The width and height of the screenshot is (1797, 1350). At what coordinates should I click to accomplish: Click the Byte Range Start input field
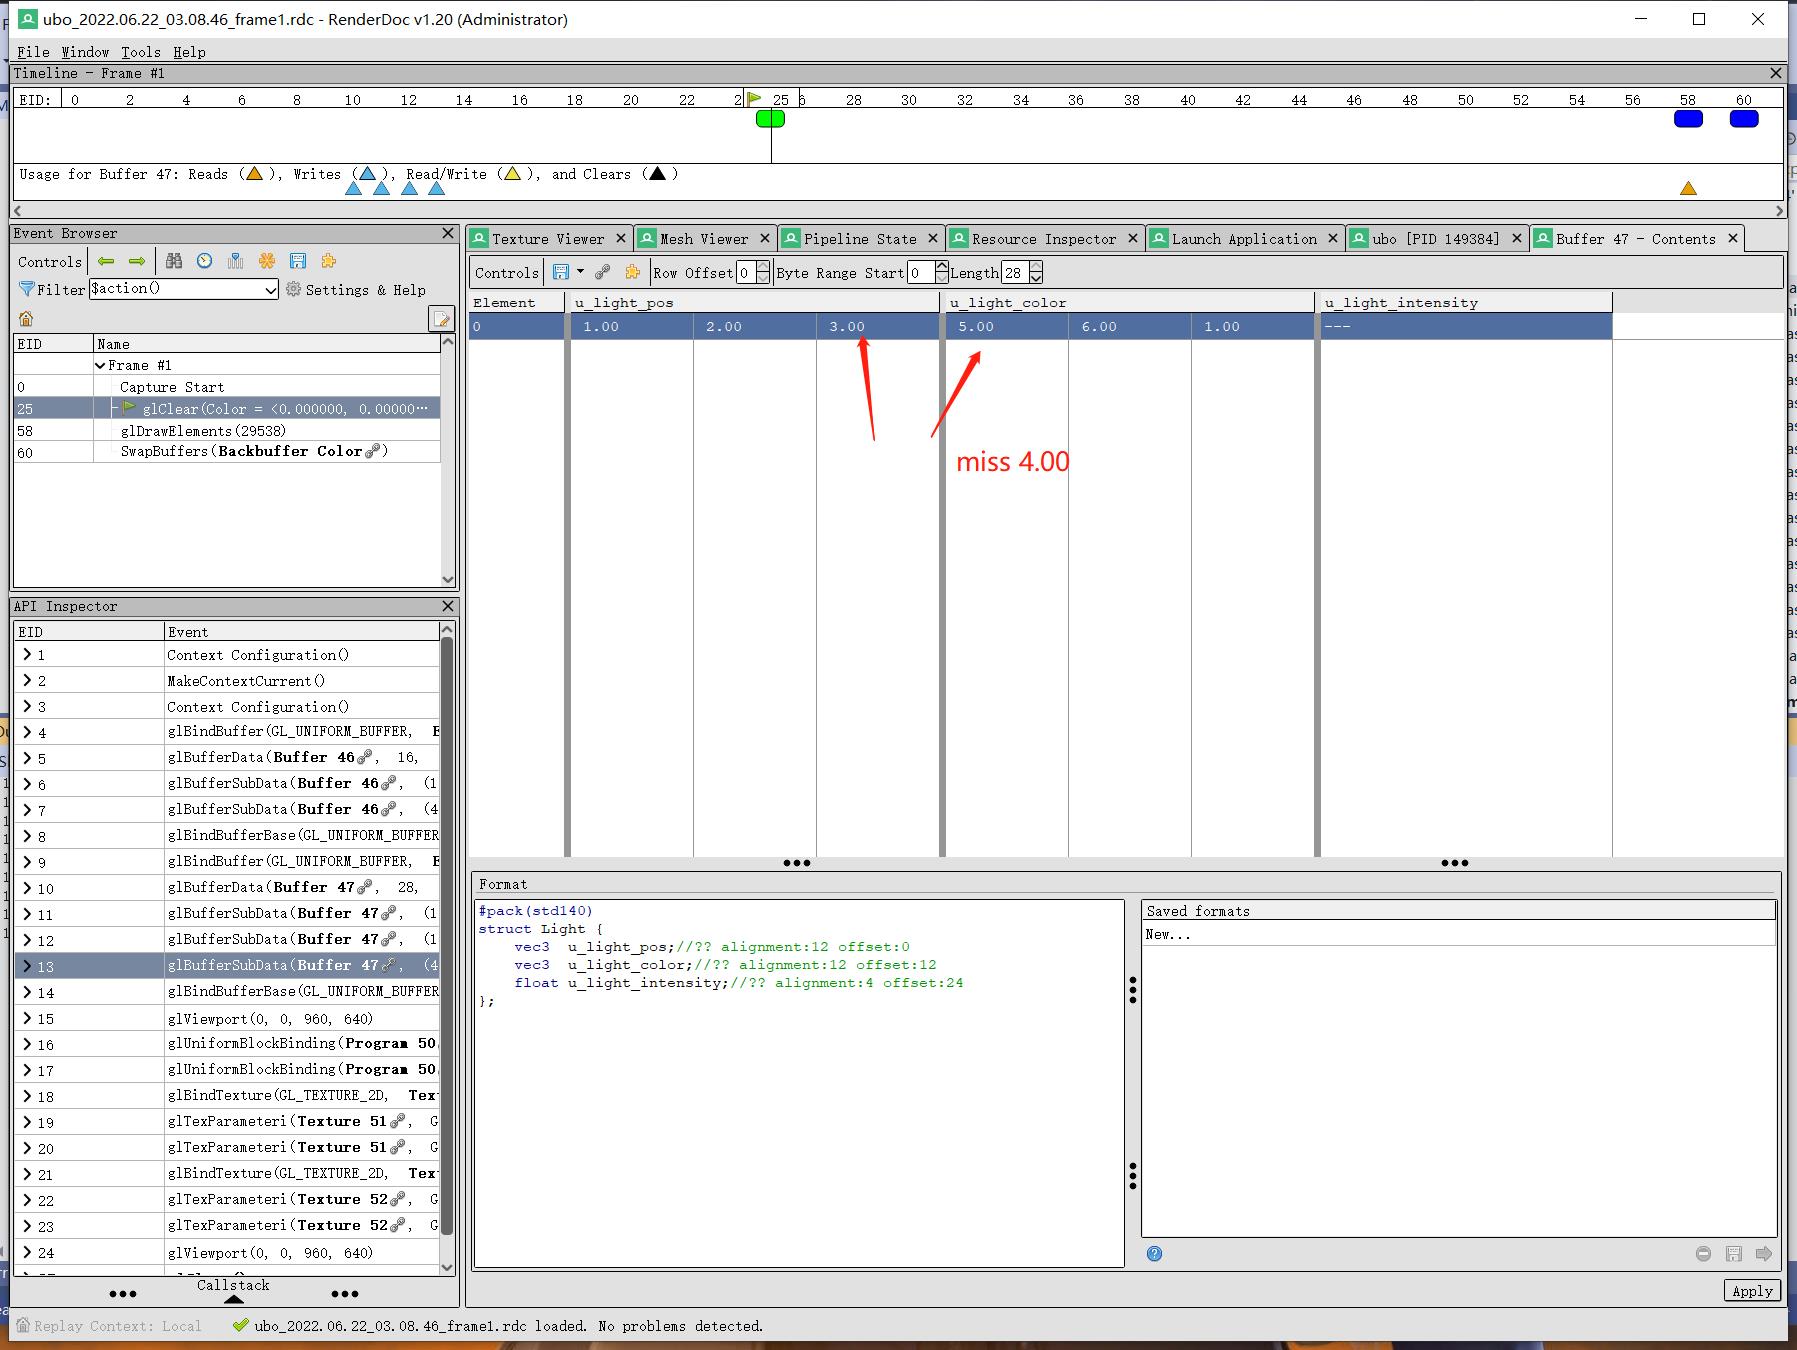[x=920, y=272]
